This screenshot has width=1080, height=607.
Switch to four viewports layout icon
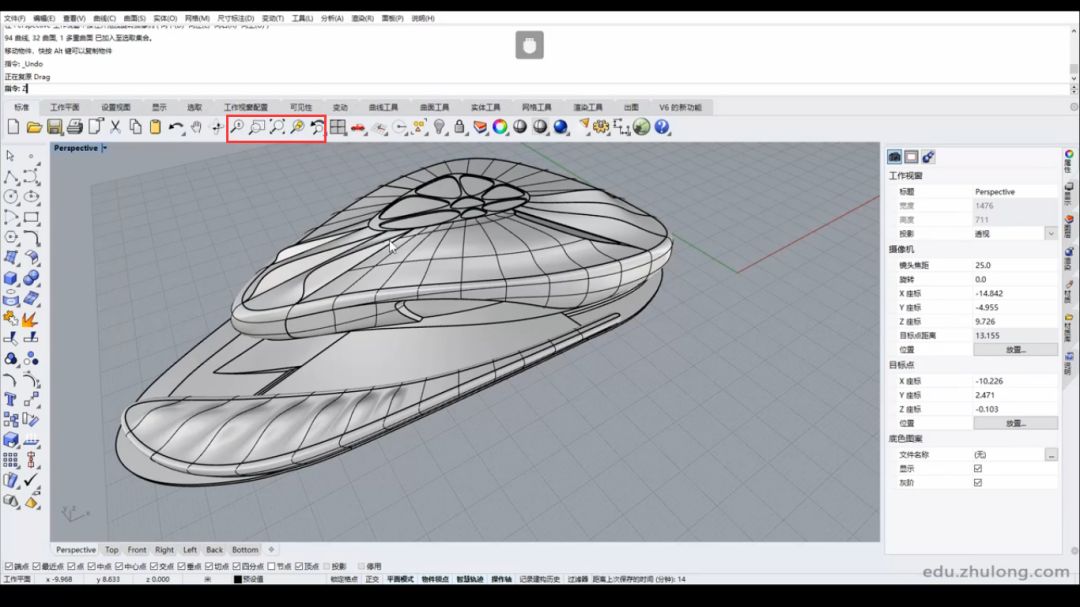click(x=338, y=127)
